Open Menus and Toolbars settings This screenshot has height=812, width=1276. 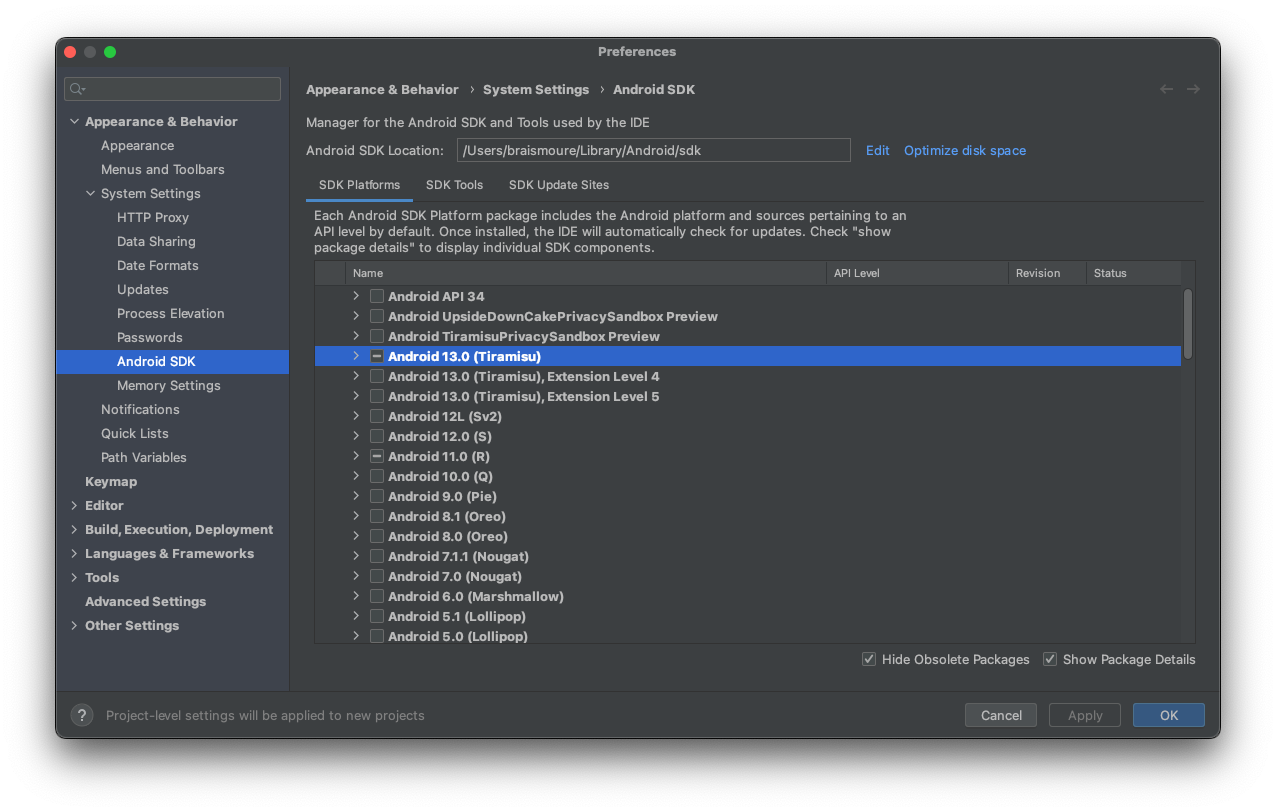162,169
